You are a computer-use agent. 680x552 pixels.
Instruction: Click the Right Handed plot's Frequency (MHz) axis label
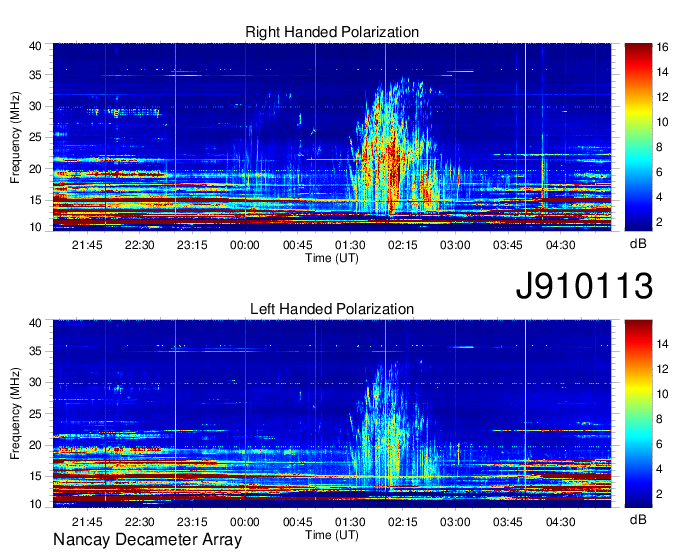pyautogui.click(x=15, y=137)
